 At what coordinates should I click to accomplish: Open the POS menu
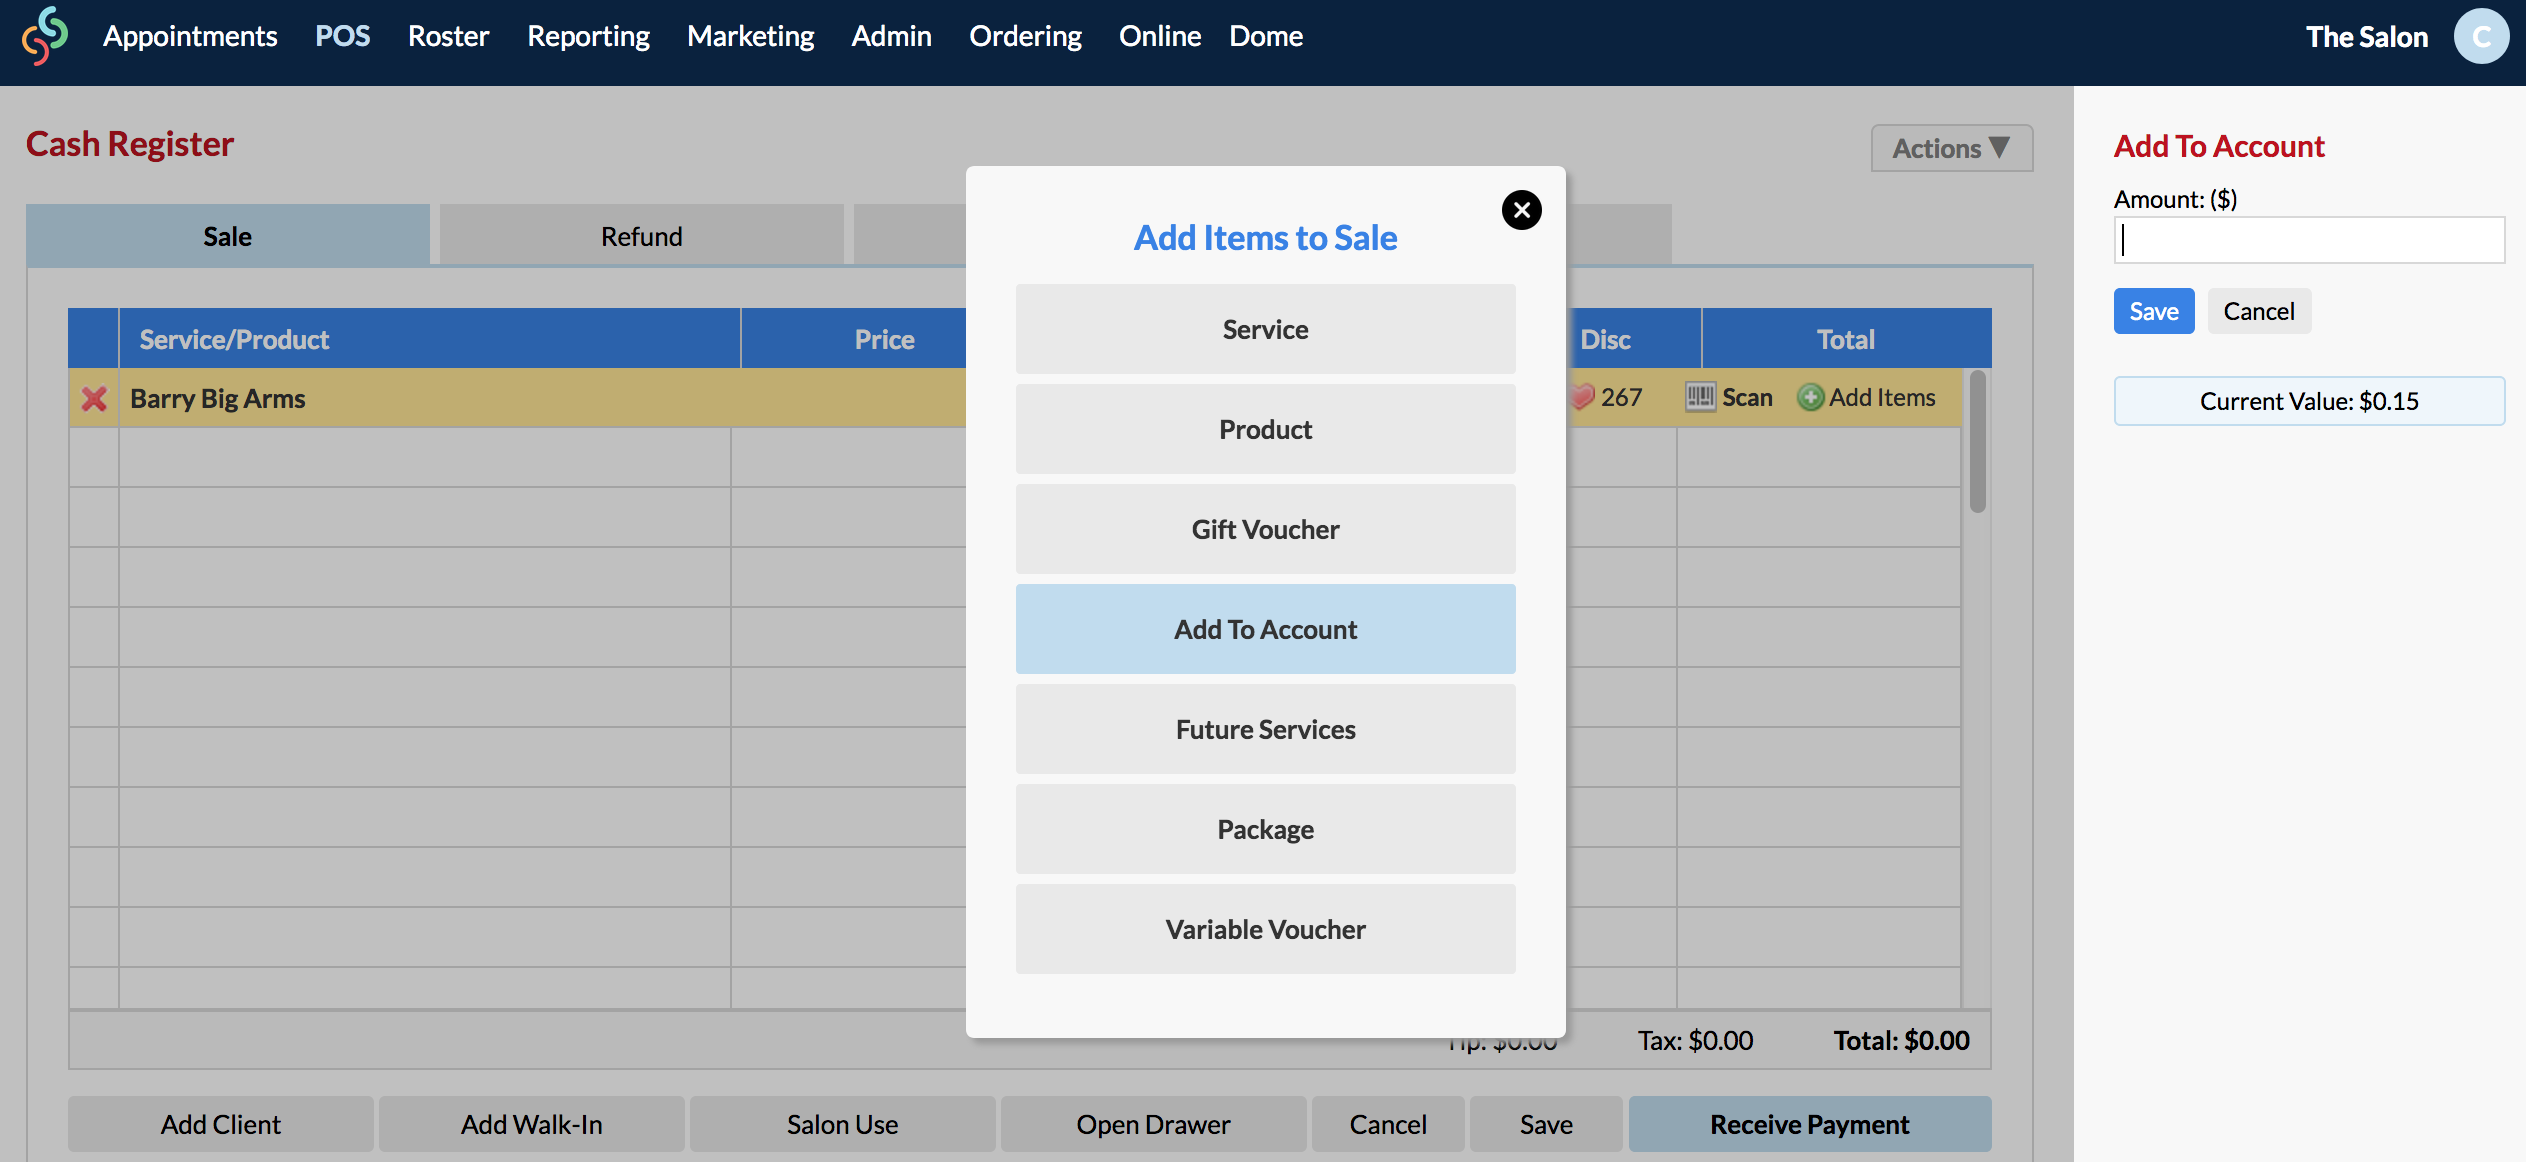pos(342,36)
